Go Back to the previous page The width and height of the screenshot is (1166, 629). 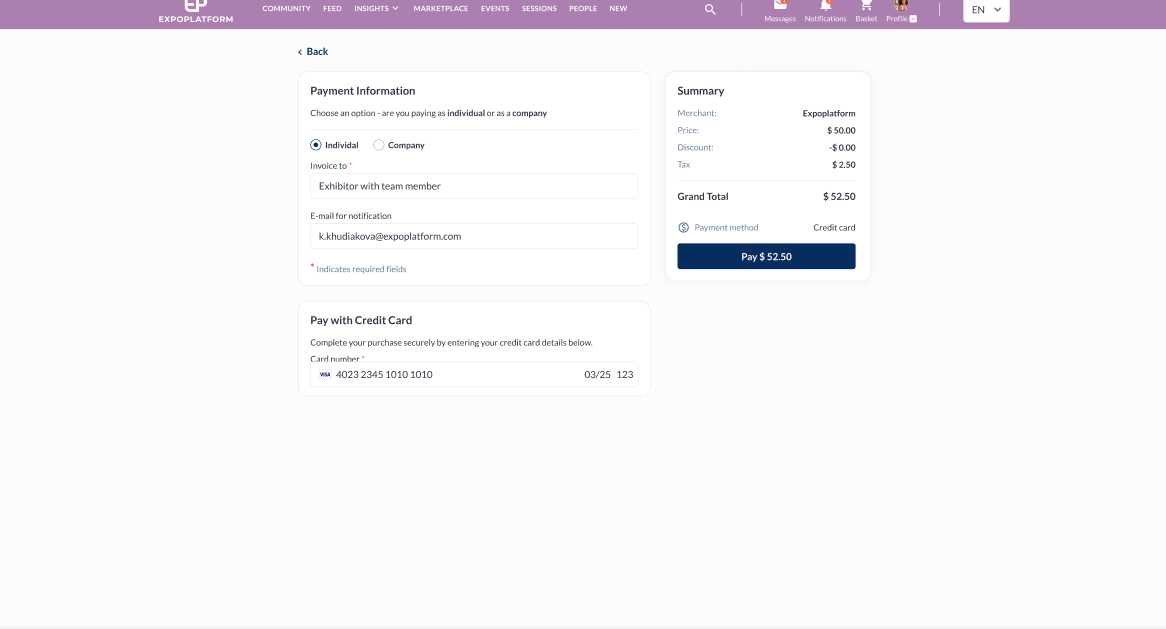313,51
